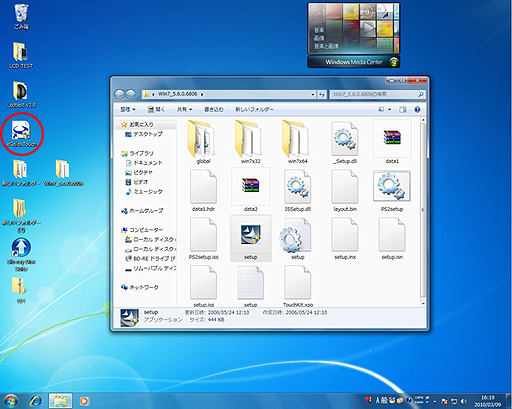
Task: Open the 整理 dropdown menu
Action: click(x=127, y=109)
